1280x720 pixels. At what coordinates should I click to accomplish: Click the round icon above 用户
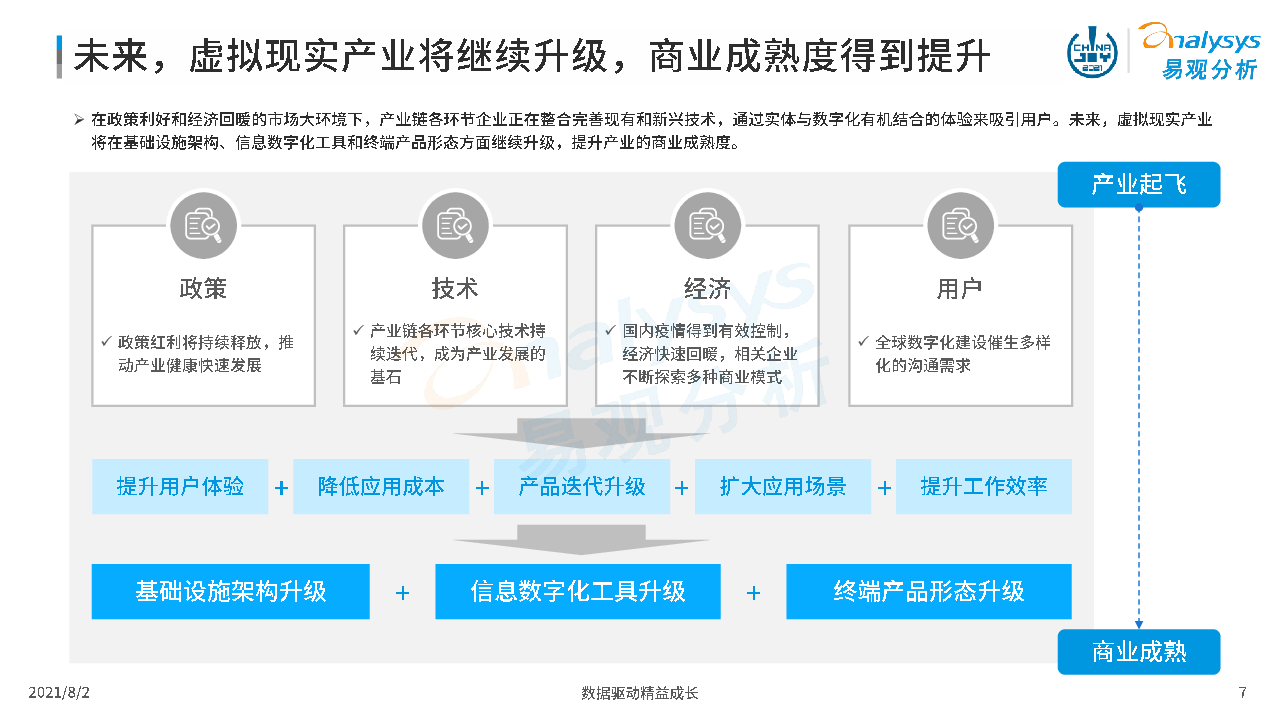pos(960,225)
